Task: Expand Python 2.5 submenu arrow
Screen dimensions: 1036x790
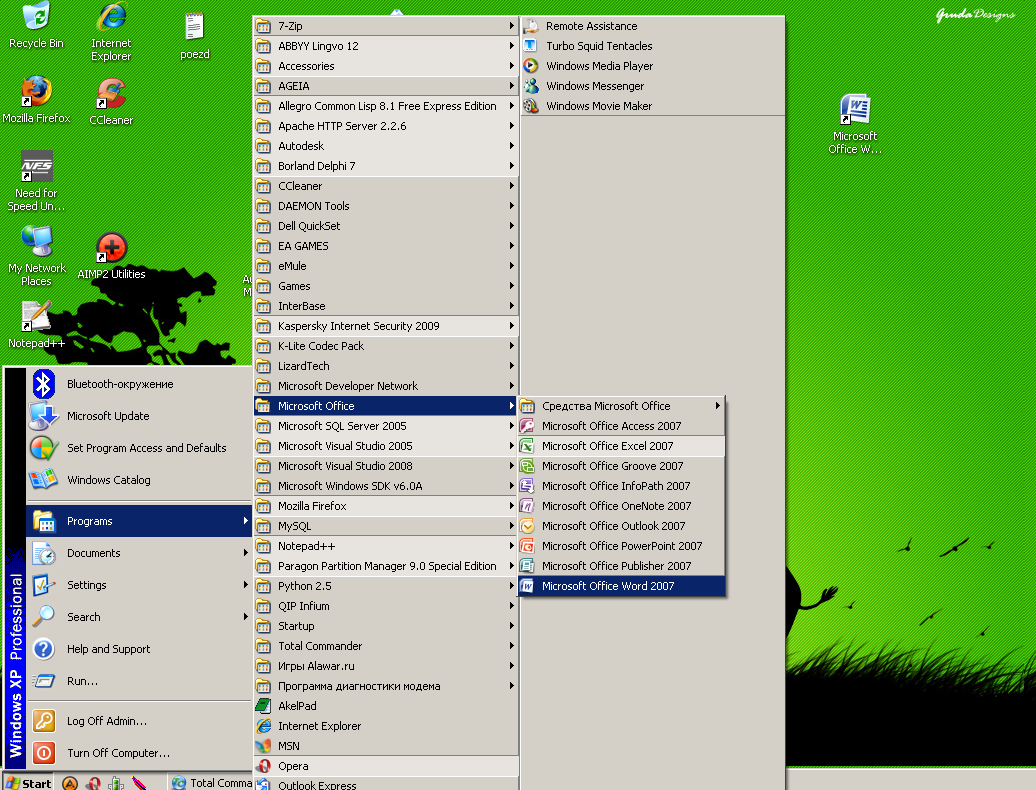Action: pyautogui.click(x=511, y=586)
